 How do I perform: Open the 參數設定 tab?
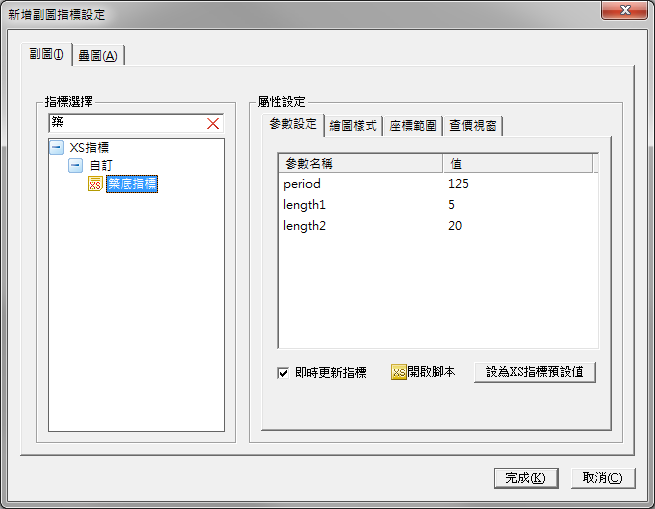pos(293,124)
